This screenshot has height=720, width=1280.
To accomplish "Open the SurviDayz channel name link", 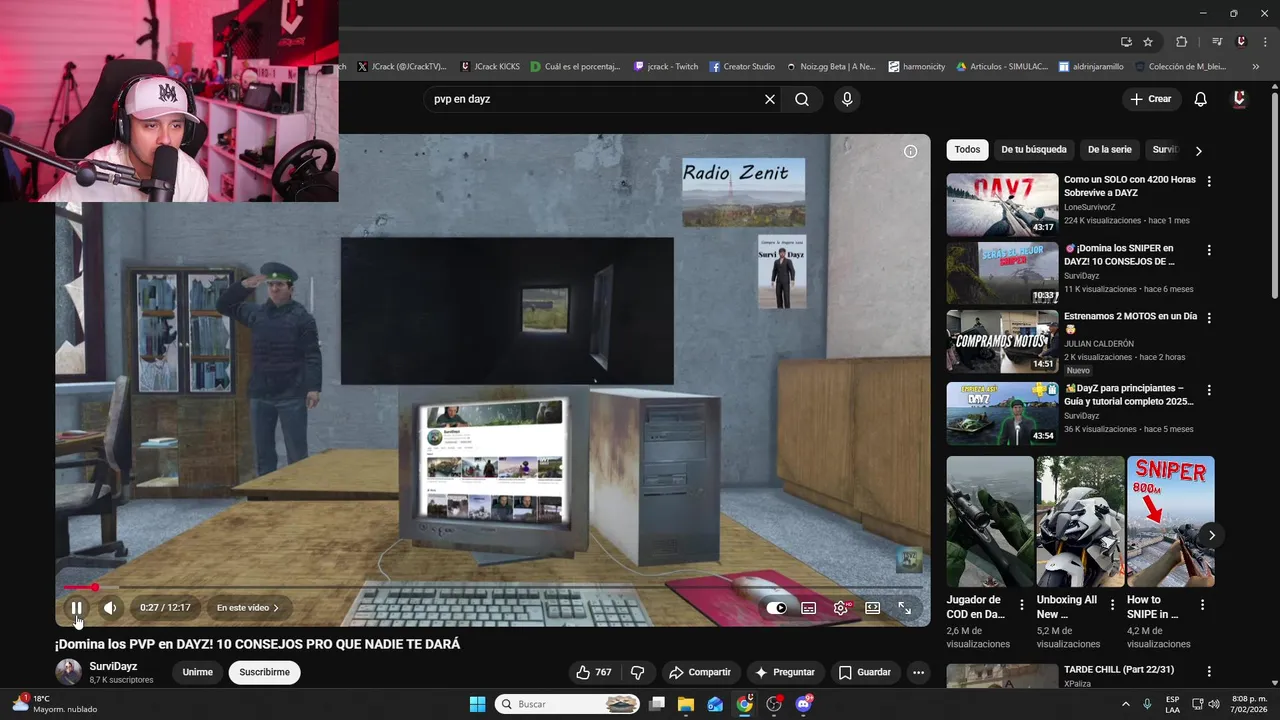I will pos(113,666).
